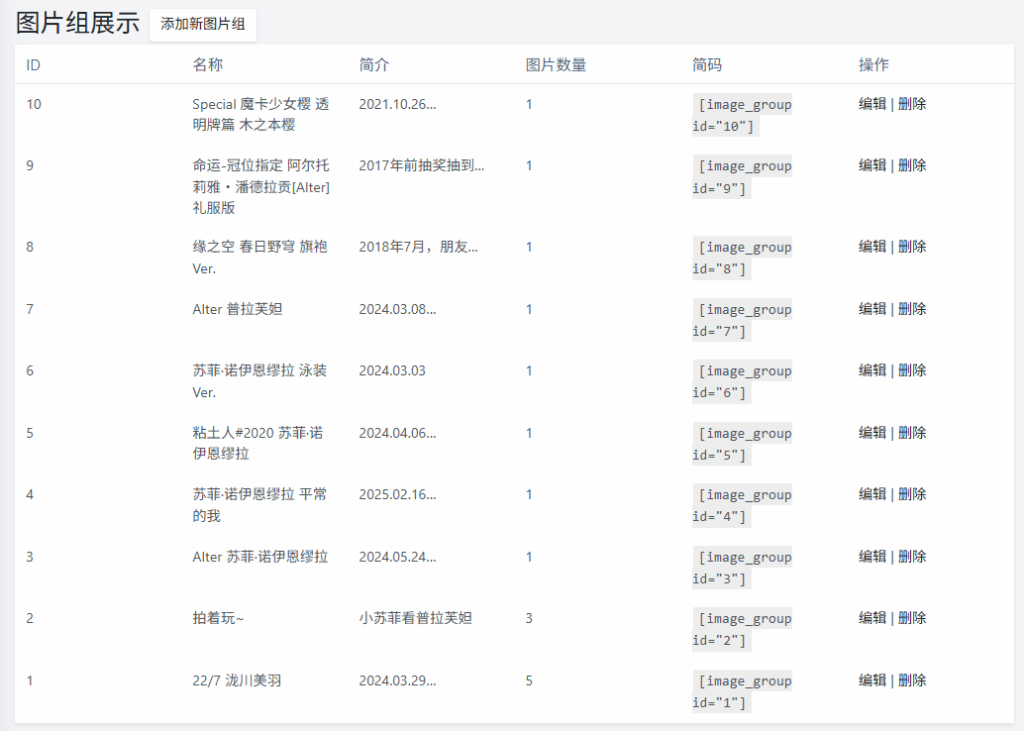Screen dimensions: 1024x731
Task: Click name 粘土人#2020 苏菲·诺伊恩缪拉
Action: (258, 443)
